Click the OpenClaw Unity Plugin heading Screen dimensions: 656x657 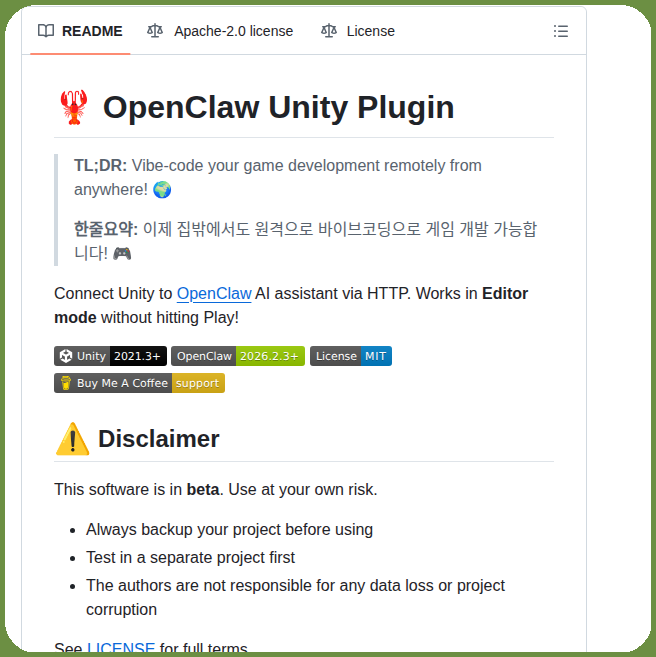pyautogui.click(x=279, y=107)
